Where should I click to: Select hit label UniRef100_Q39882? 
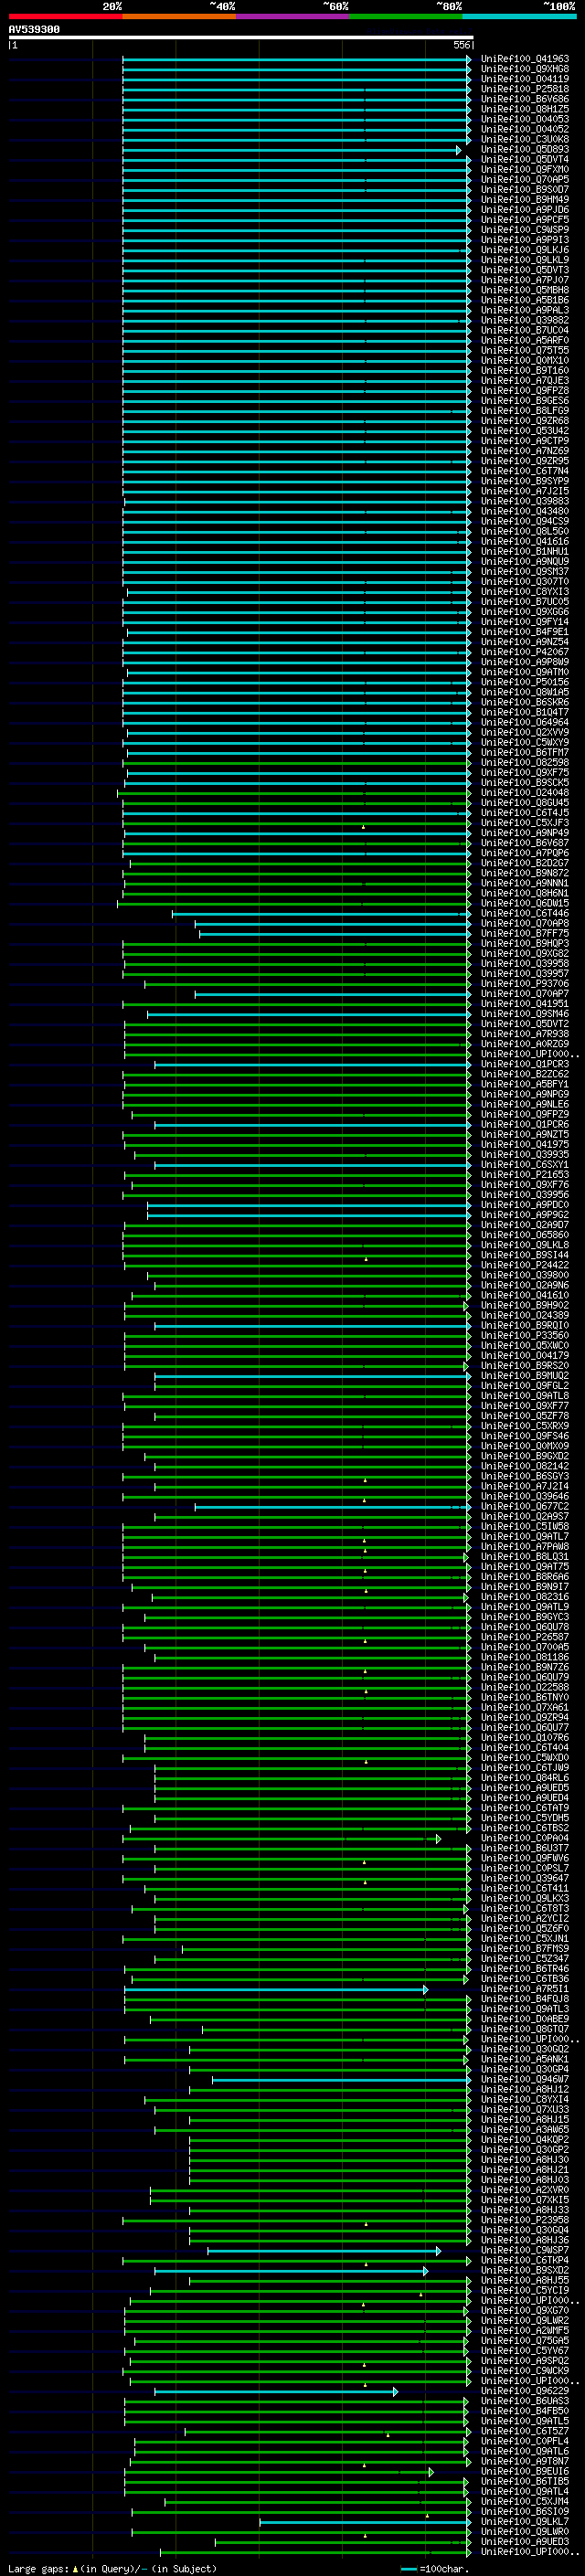click(x=525, y=320)
